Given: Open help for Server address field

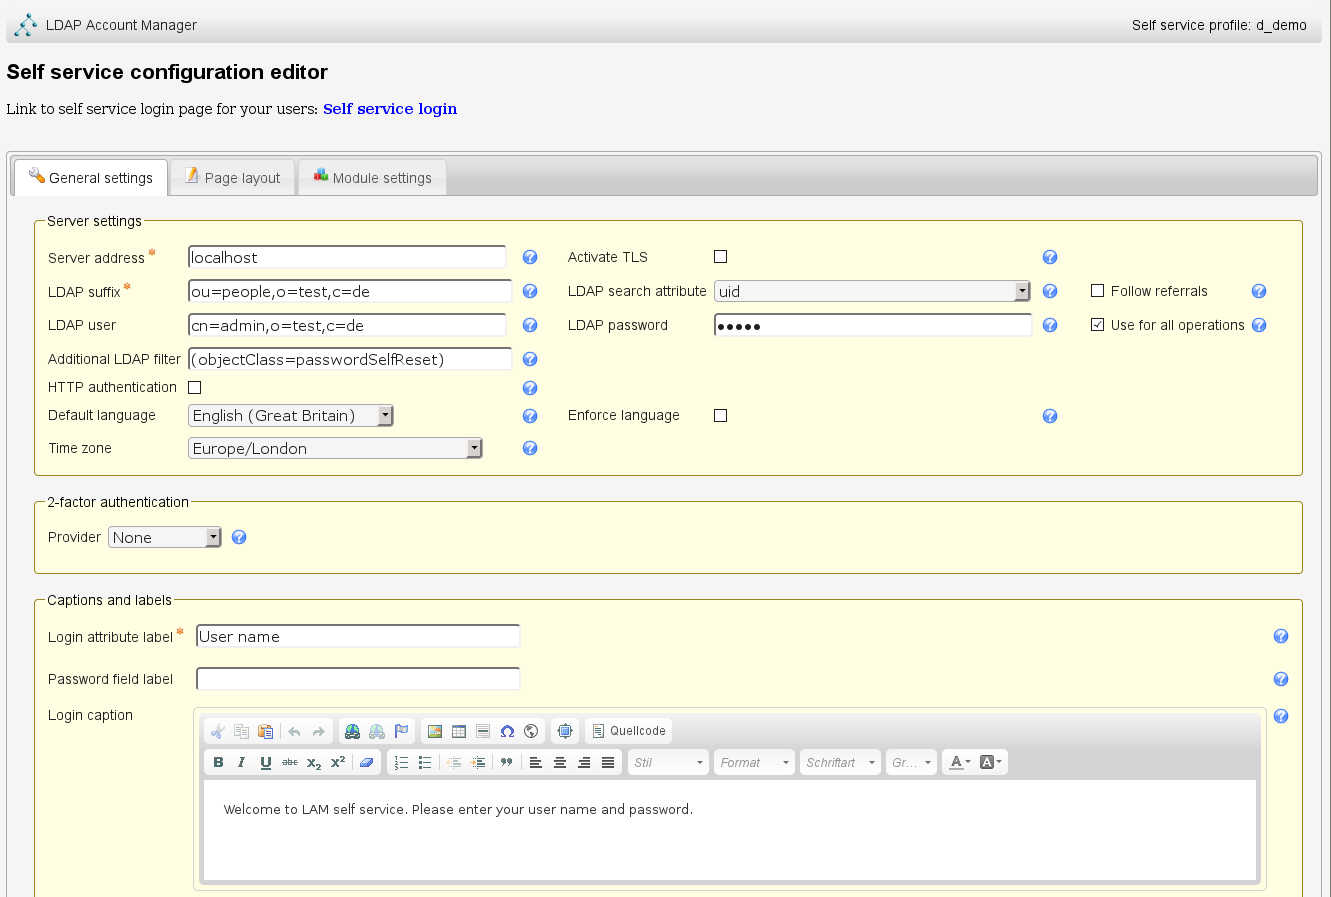Looking at the screenshot, I should pos(530,257).
